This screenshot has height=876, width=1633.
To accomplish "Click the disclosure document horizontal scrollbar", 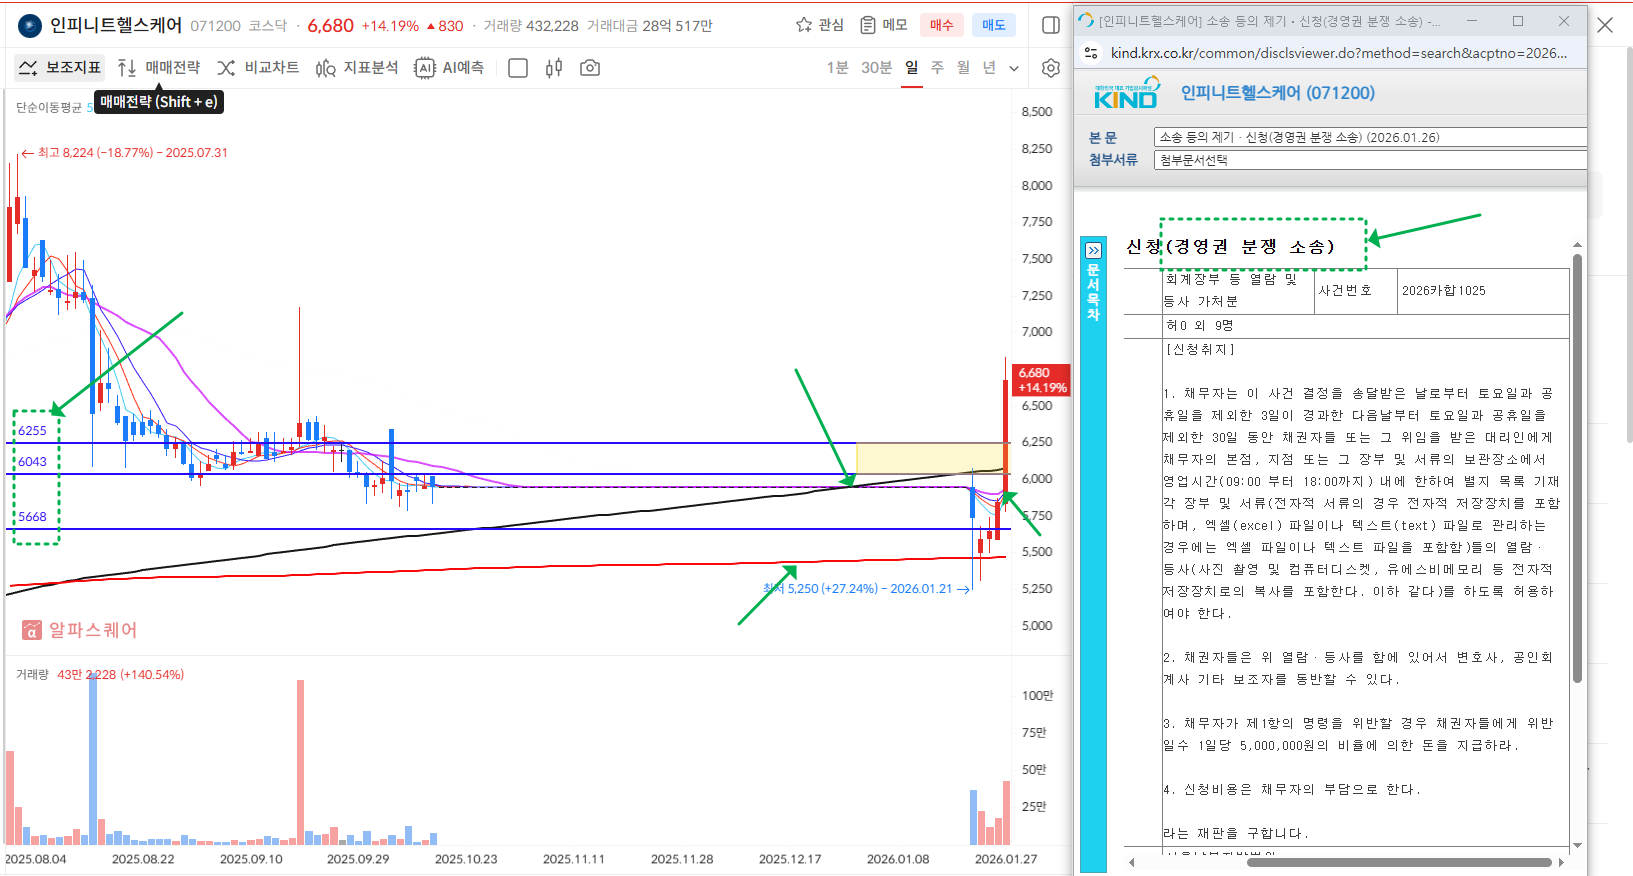I will (1344, 862).
